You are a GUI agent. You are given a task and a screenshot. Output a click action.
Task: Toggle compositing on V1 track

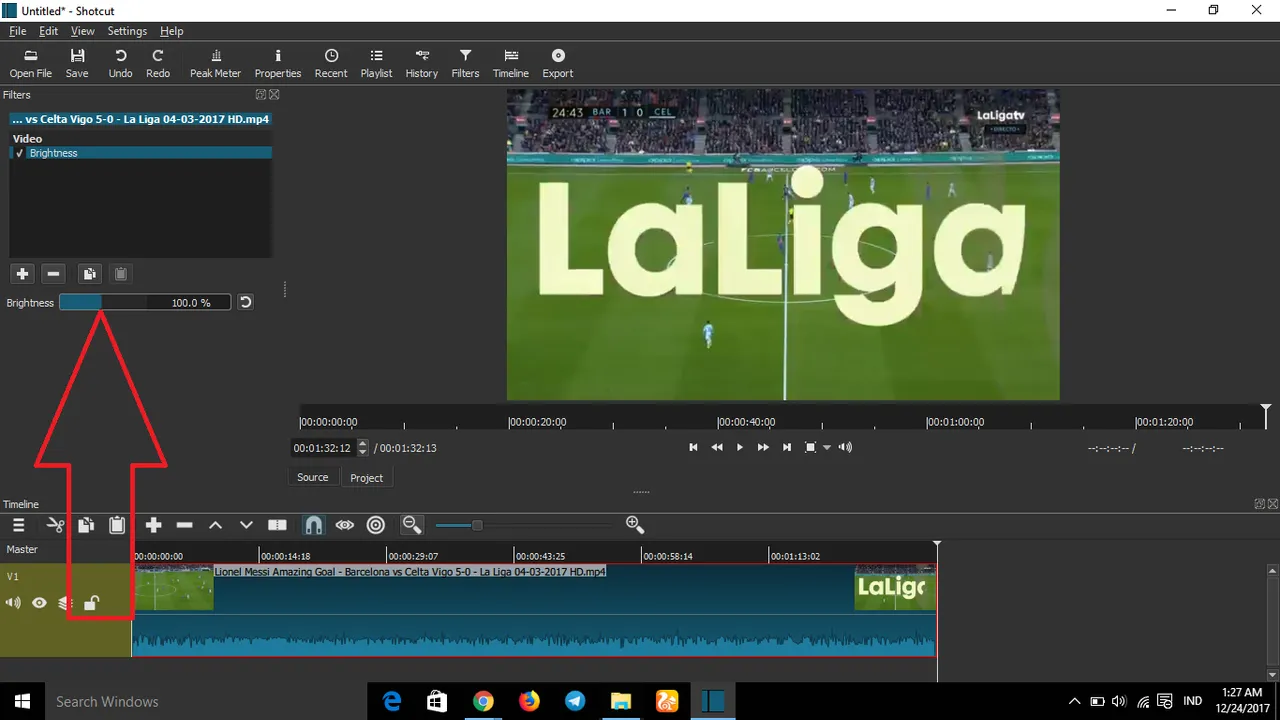point(65,603)
